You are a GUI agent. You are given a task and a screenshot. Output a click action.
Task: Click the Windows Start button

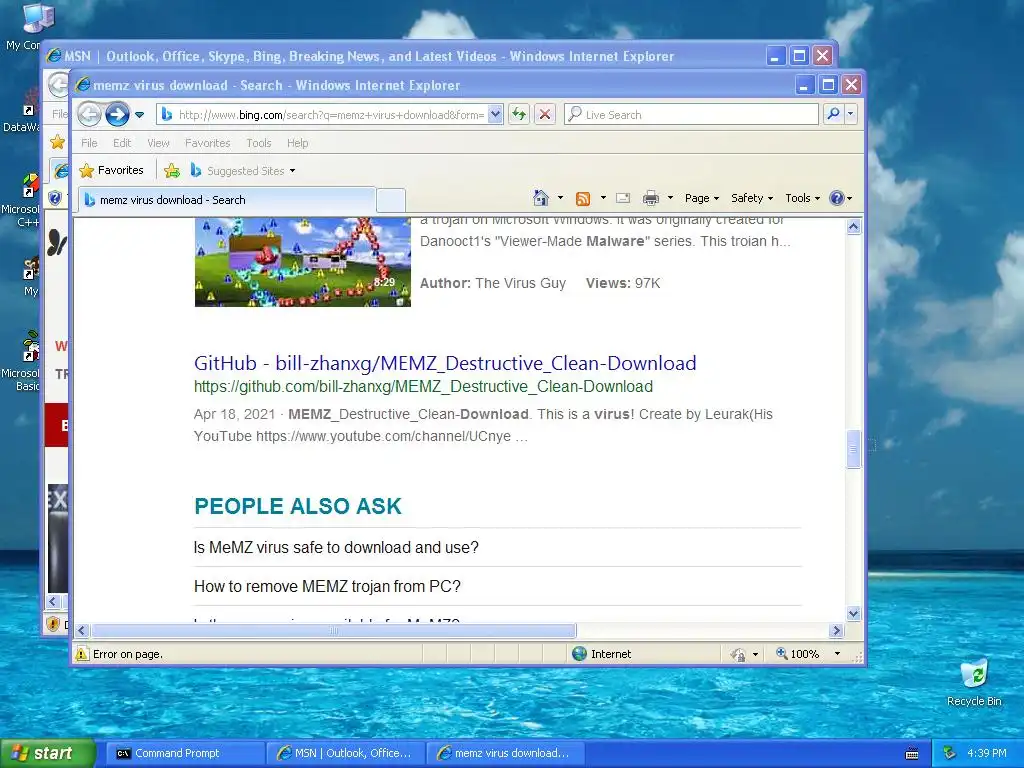tap(48, 754)
